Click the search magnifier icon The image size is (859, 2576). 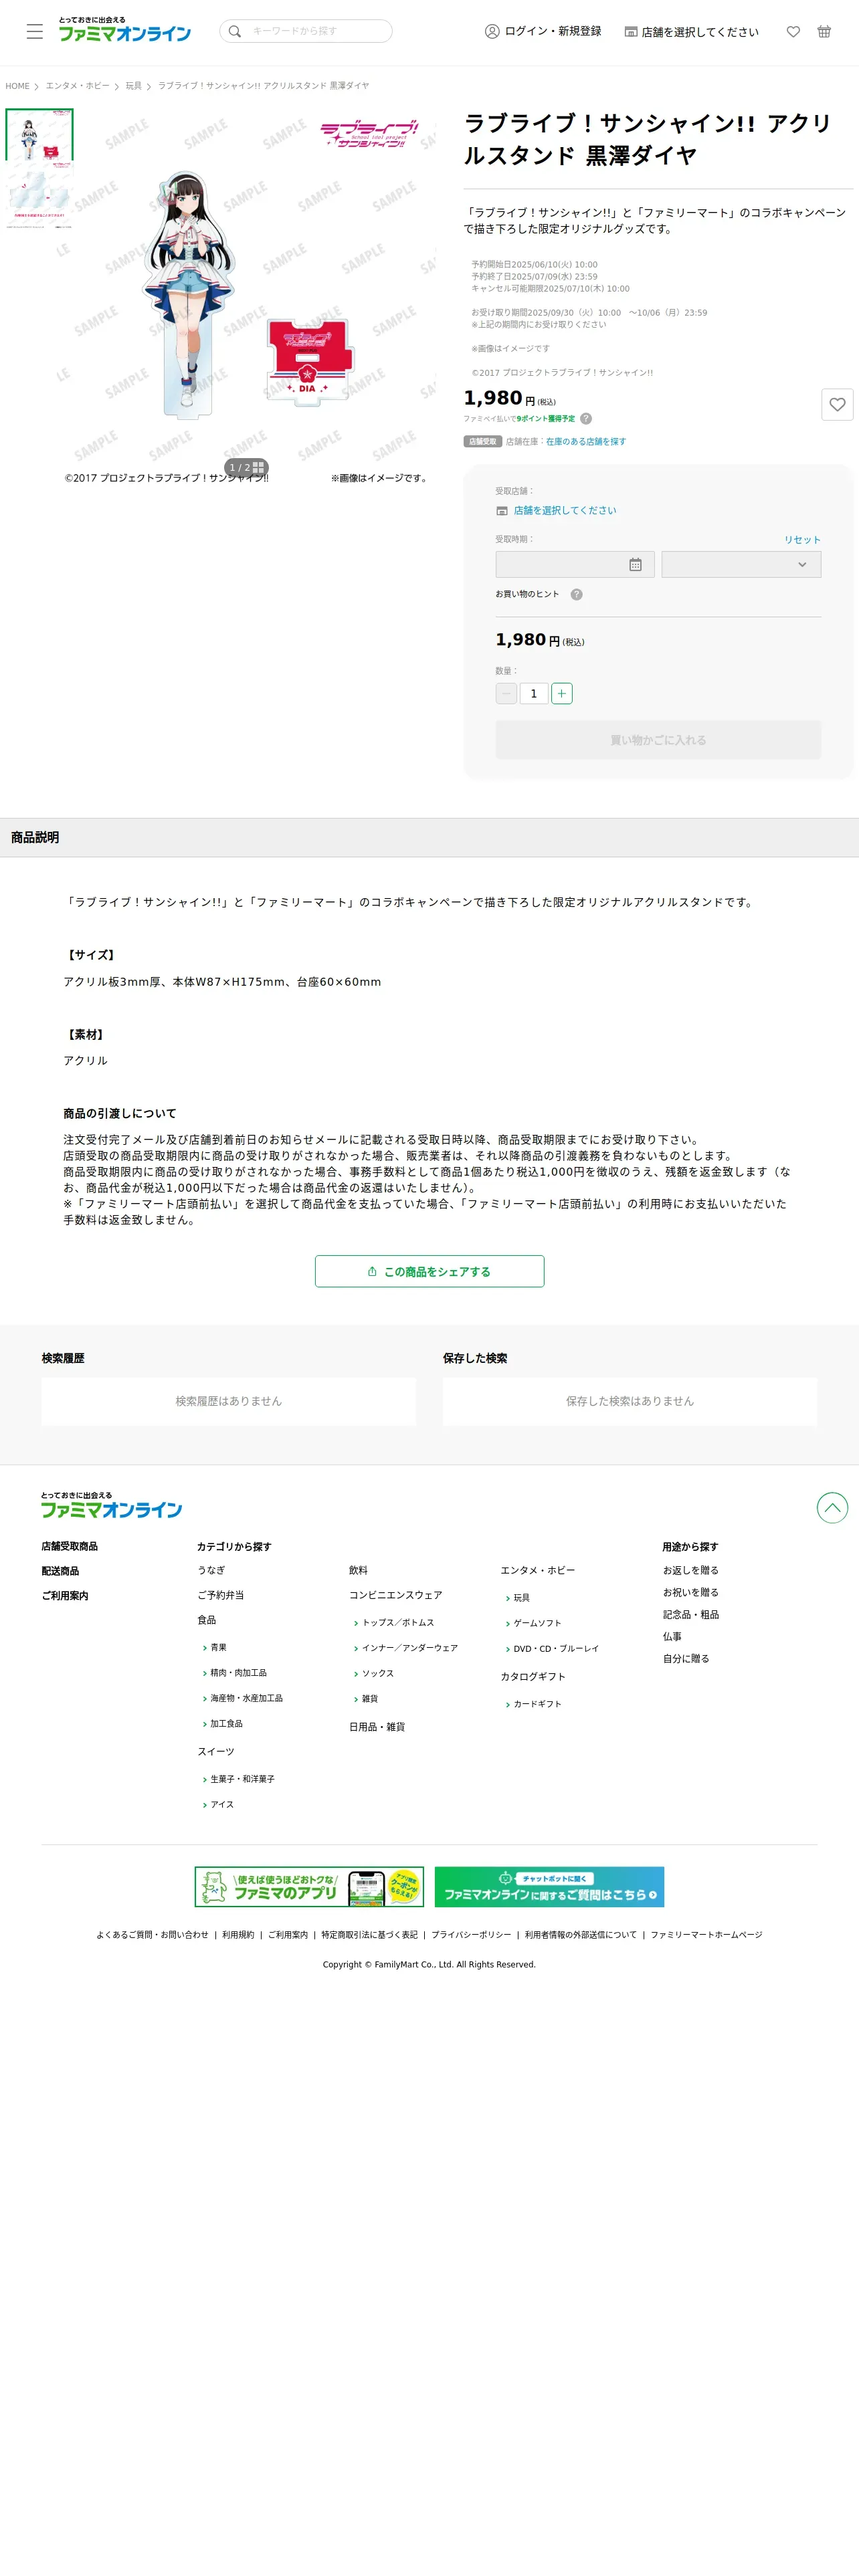tap(235, 31)
